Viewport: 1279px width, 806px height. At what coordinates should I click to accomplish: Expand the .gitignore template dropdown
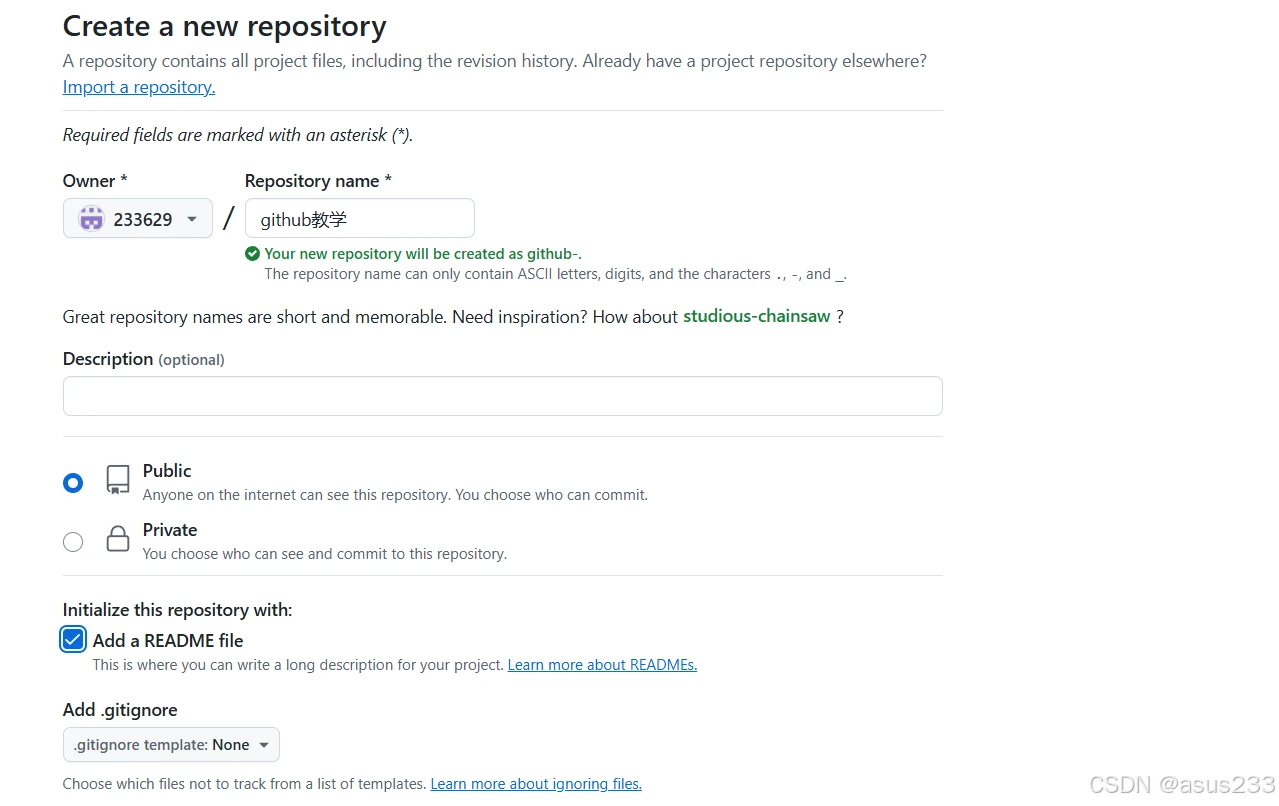tap(171, 745)
